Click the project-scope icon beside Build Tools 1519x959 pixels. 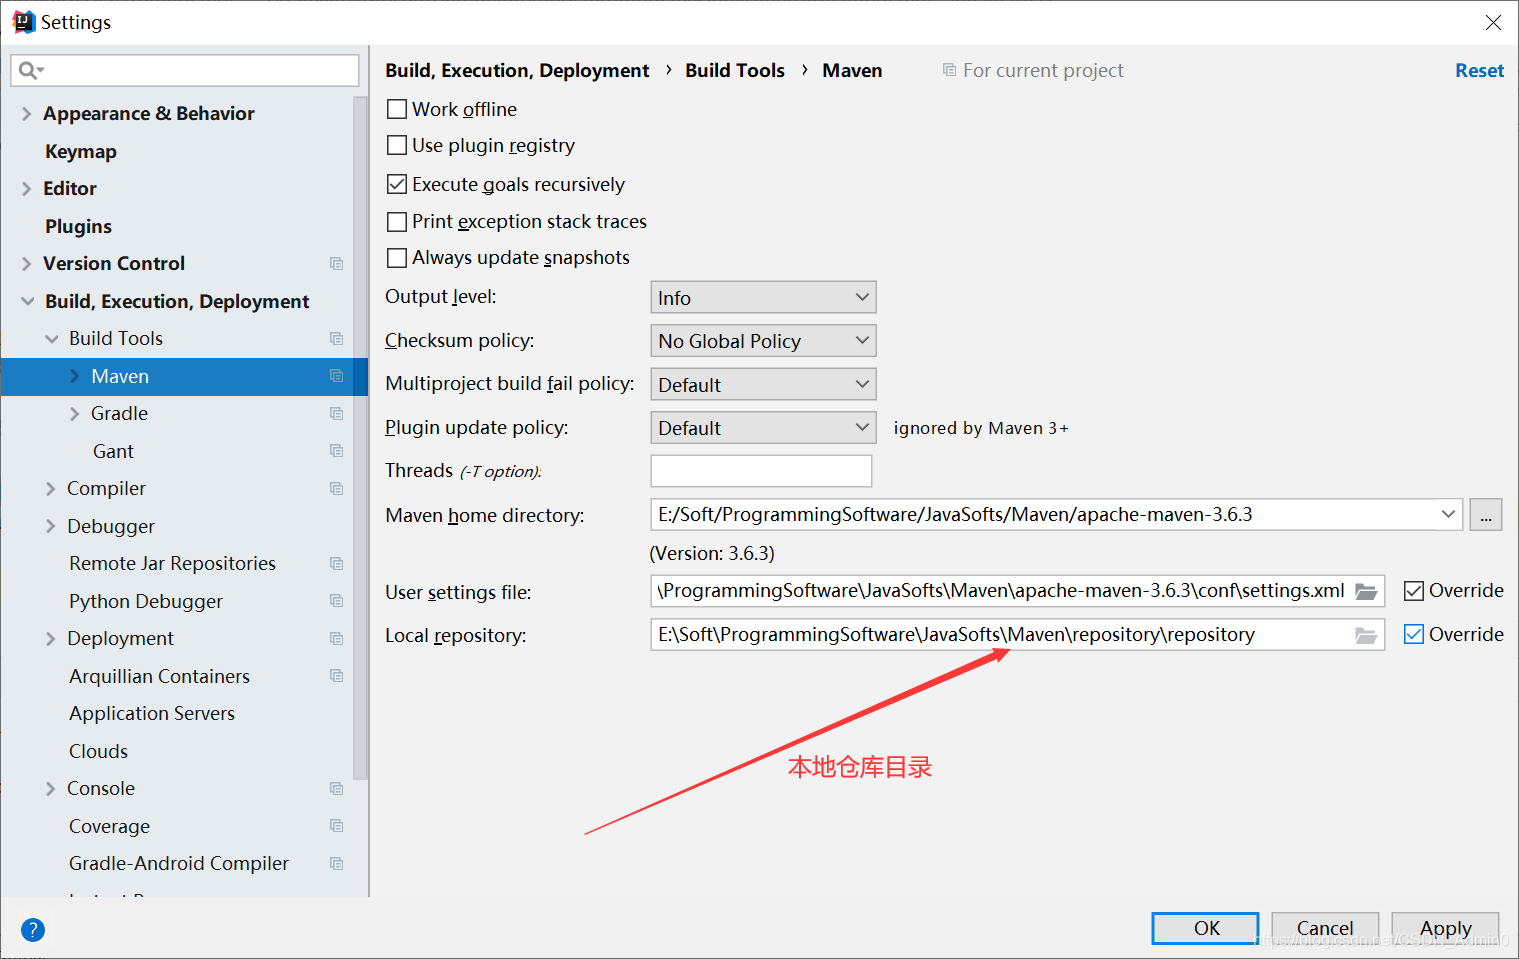tap(337, 339)
